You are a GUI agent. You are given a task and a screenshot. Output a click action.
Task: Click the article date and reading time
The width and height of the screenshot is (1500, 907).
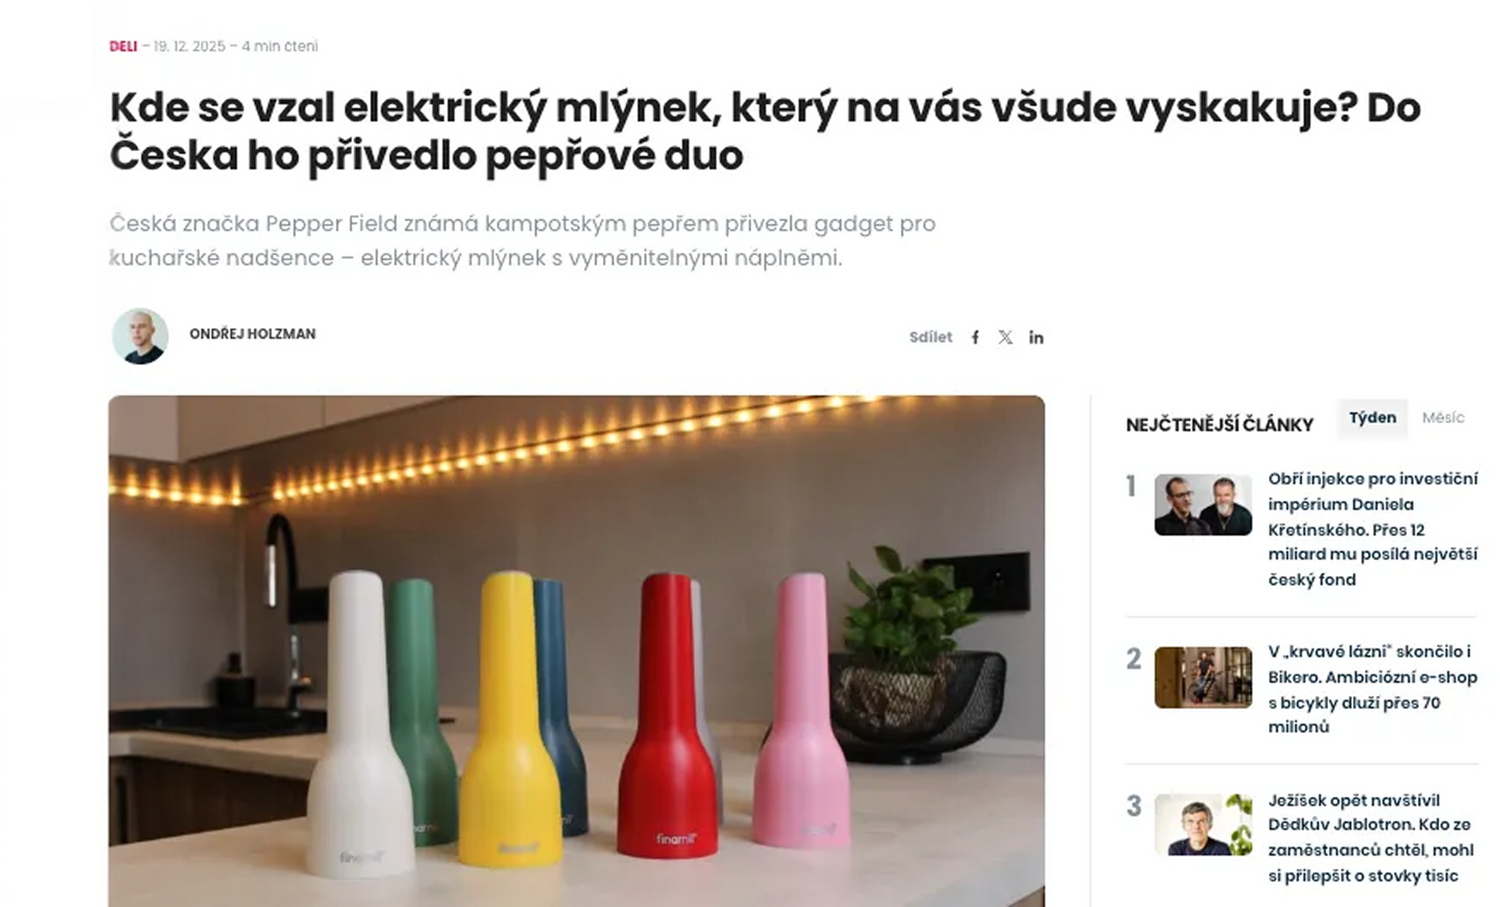point(236,46)
